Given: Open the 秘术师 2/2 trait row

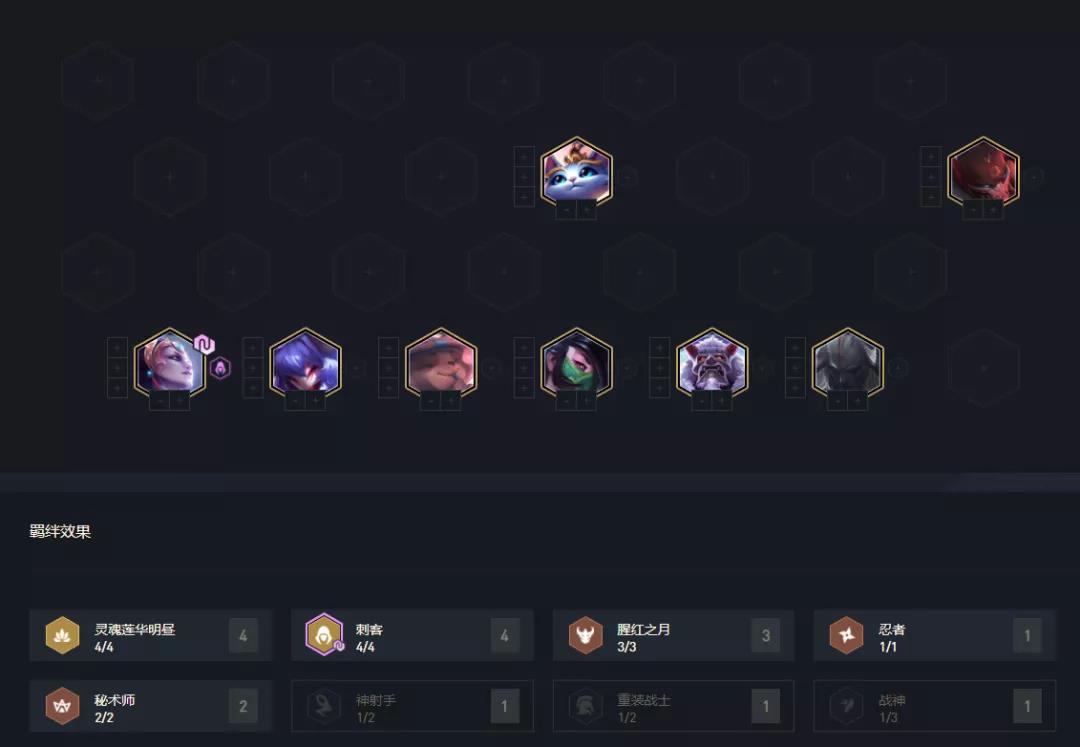Looking at the screenshot, I should tap(151, 706).
